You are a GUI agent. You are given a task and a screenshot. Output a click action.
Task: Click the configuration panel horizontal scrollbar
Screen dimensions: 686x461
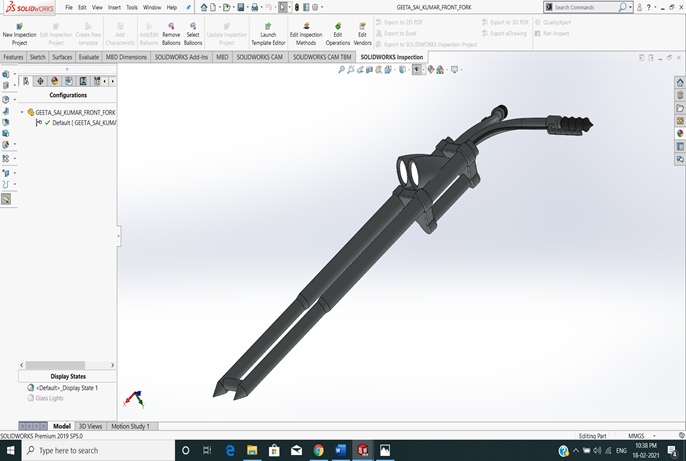pyautogui.click(x=55, y=365)
